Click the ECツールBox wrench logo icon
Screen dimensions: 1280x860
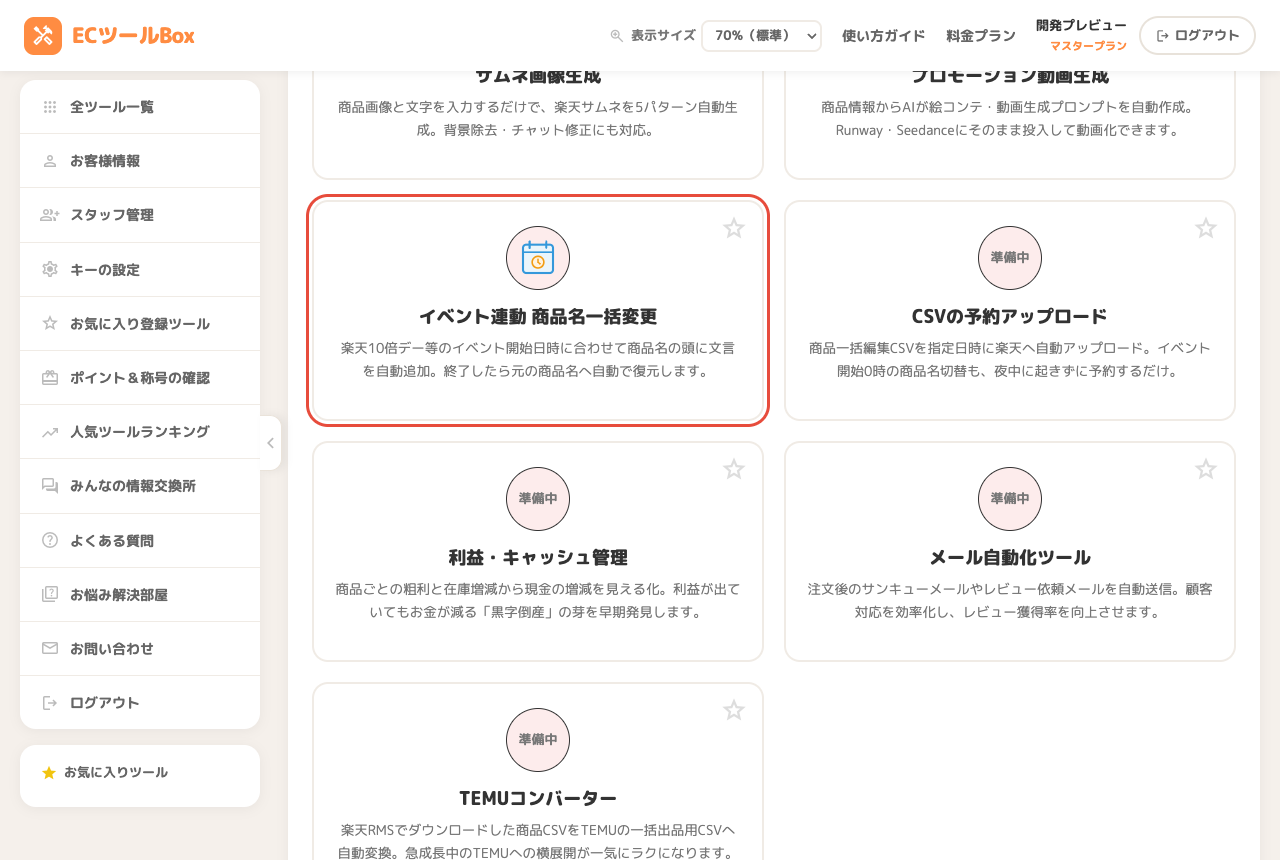pos(43,36)
